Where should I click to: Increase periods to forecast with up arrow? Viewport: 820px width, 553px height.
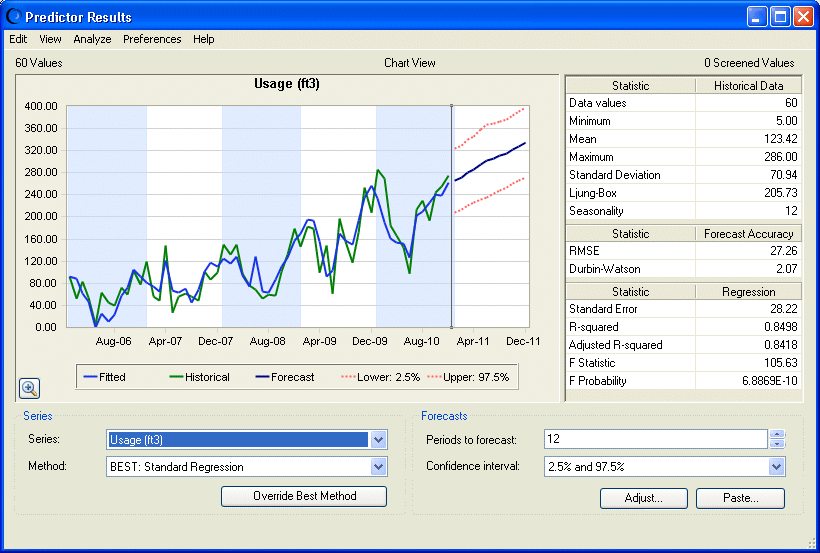pyautogui.click(x=777, y=434)
